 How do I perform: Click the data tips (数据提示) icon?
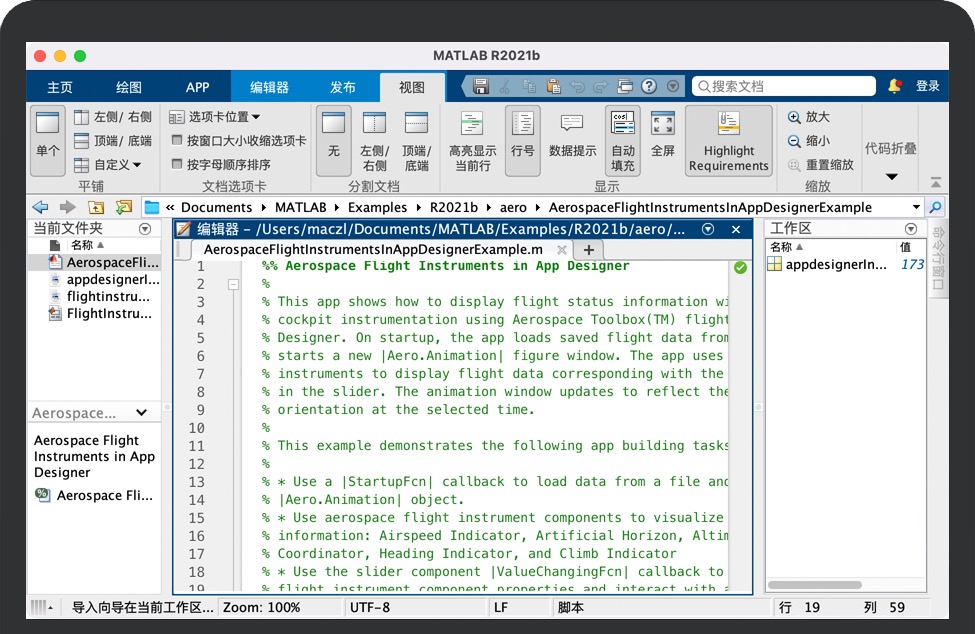point(572,124)
